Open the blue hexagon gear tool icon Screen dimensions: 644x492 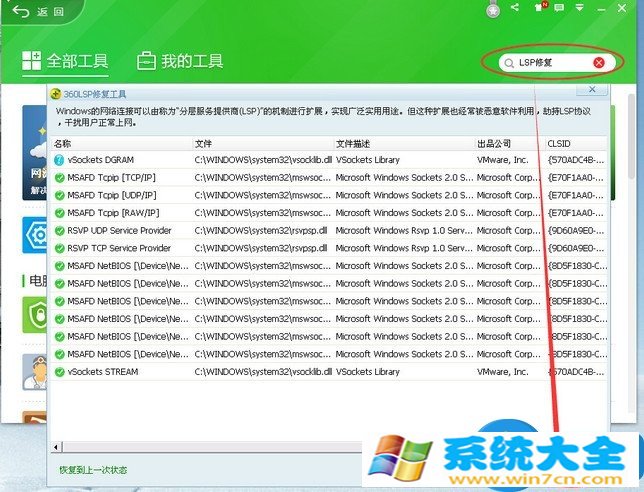(x=35, y=235)
